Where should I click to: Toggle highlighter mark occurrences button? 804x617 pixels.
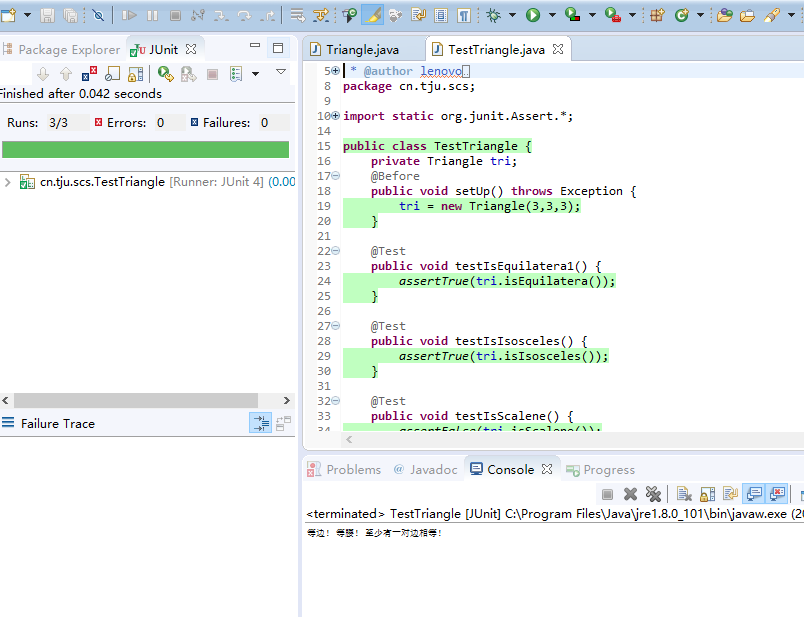[x=372, y=15]
